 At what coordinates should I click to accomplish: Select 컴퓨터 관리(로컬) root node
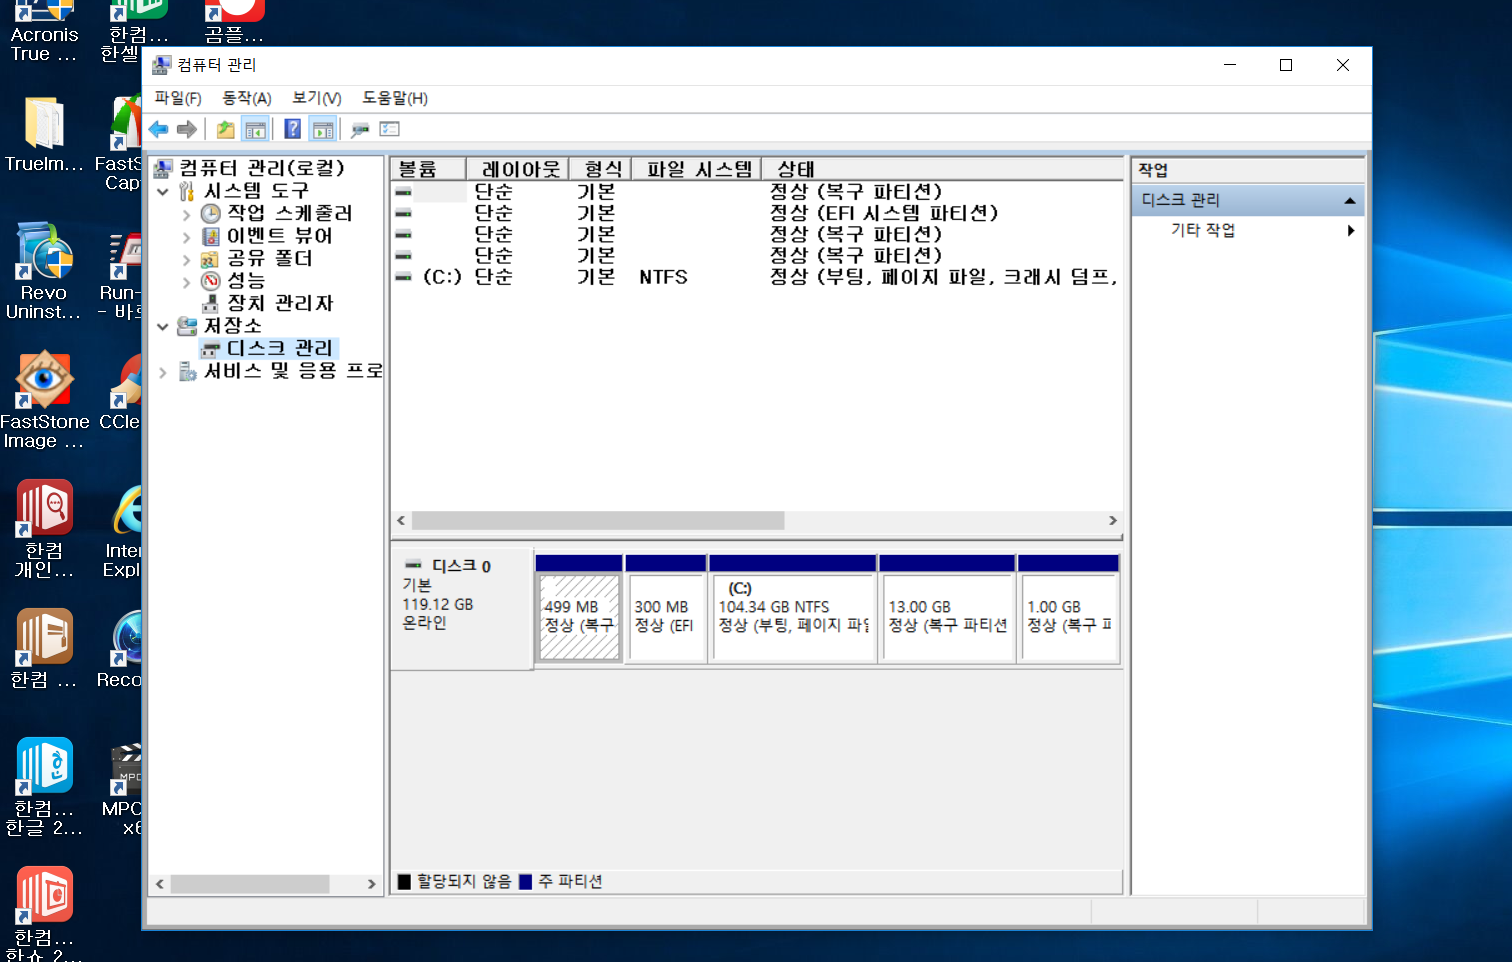click(261, 168)
